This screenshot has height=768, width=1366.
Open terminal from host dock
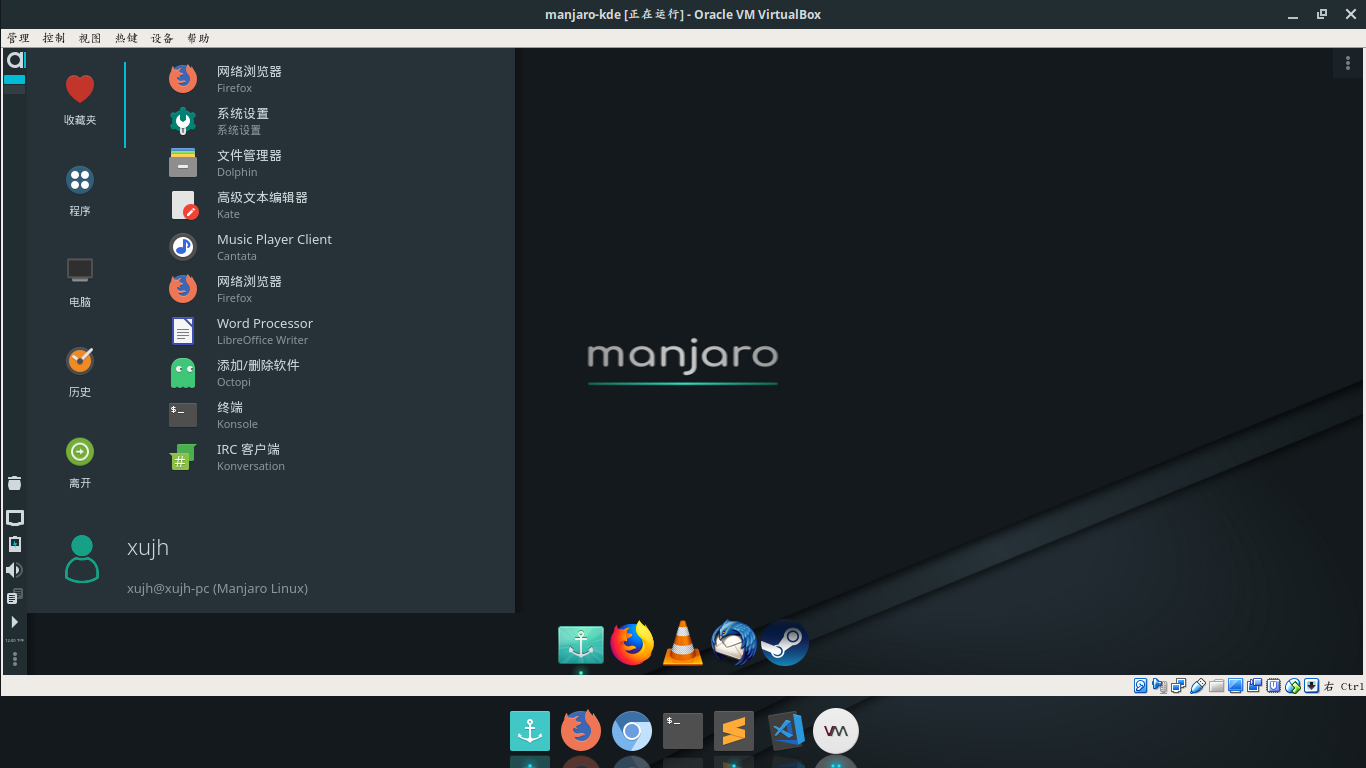[x=683, y=731]
